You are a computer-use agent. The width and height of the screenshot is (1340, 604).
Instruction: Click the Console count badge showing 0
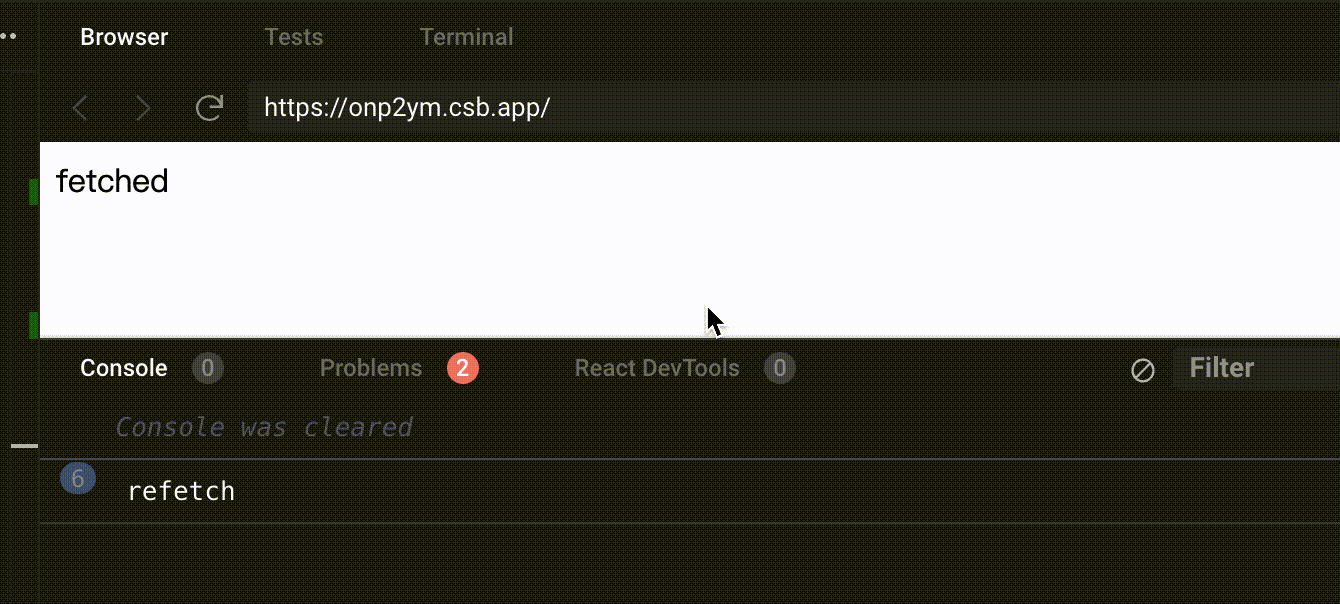[207, 368]
